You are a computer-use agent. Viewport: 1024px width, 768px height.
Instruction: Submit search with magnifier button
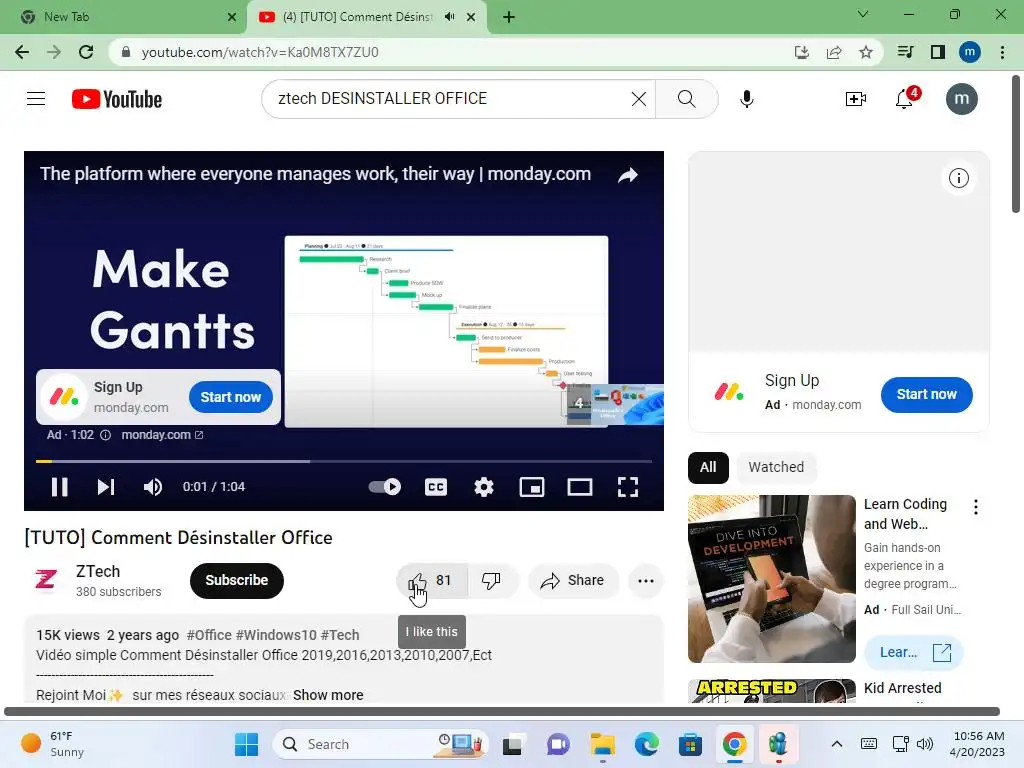pos(686,99)
